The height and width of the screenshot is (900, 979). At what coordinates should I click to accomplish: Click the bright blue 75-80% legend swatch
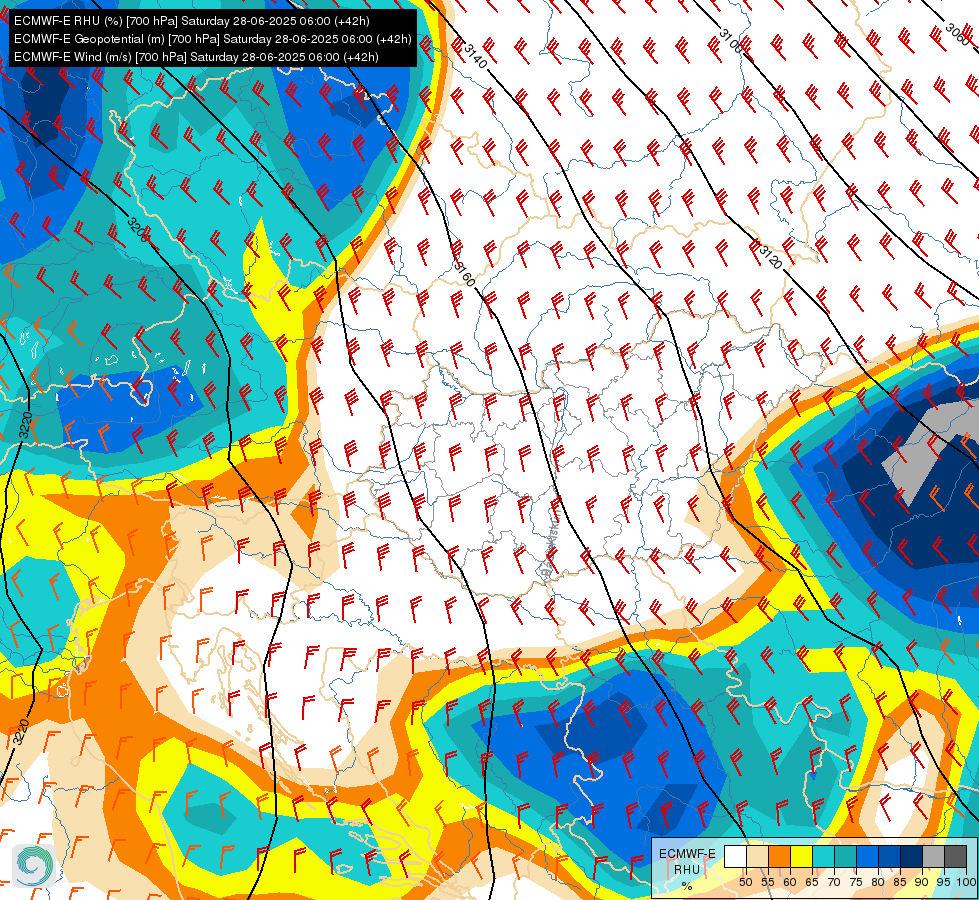[867, 856]
